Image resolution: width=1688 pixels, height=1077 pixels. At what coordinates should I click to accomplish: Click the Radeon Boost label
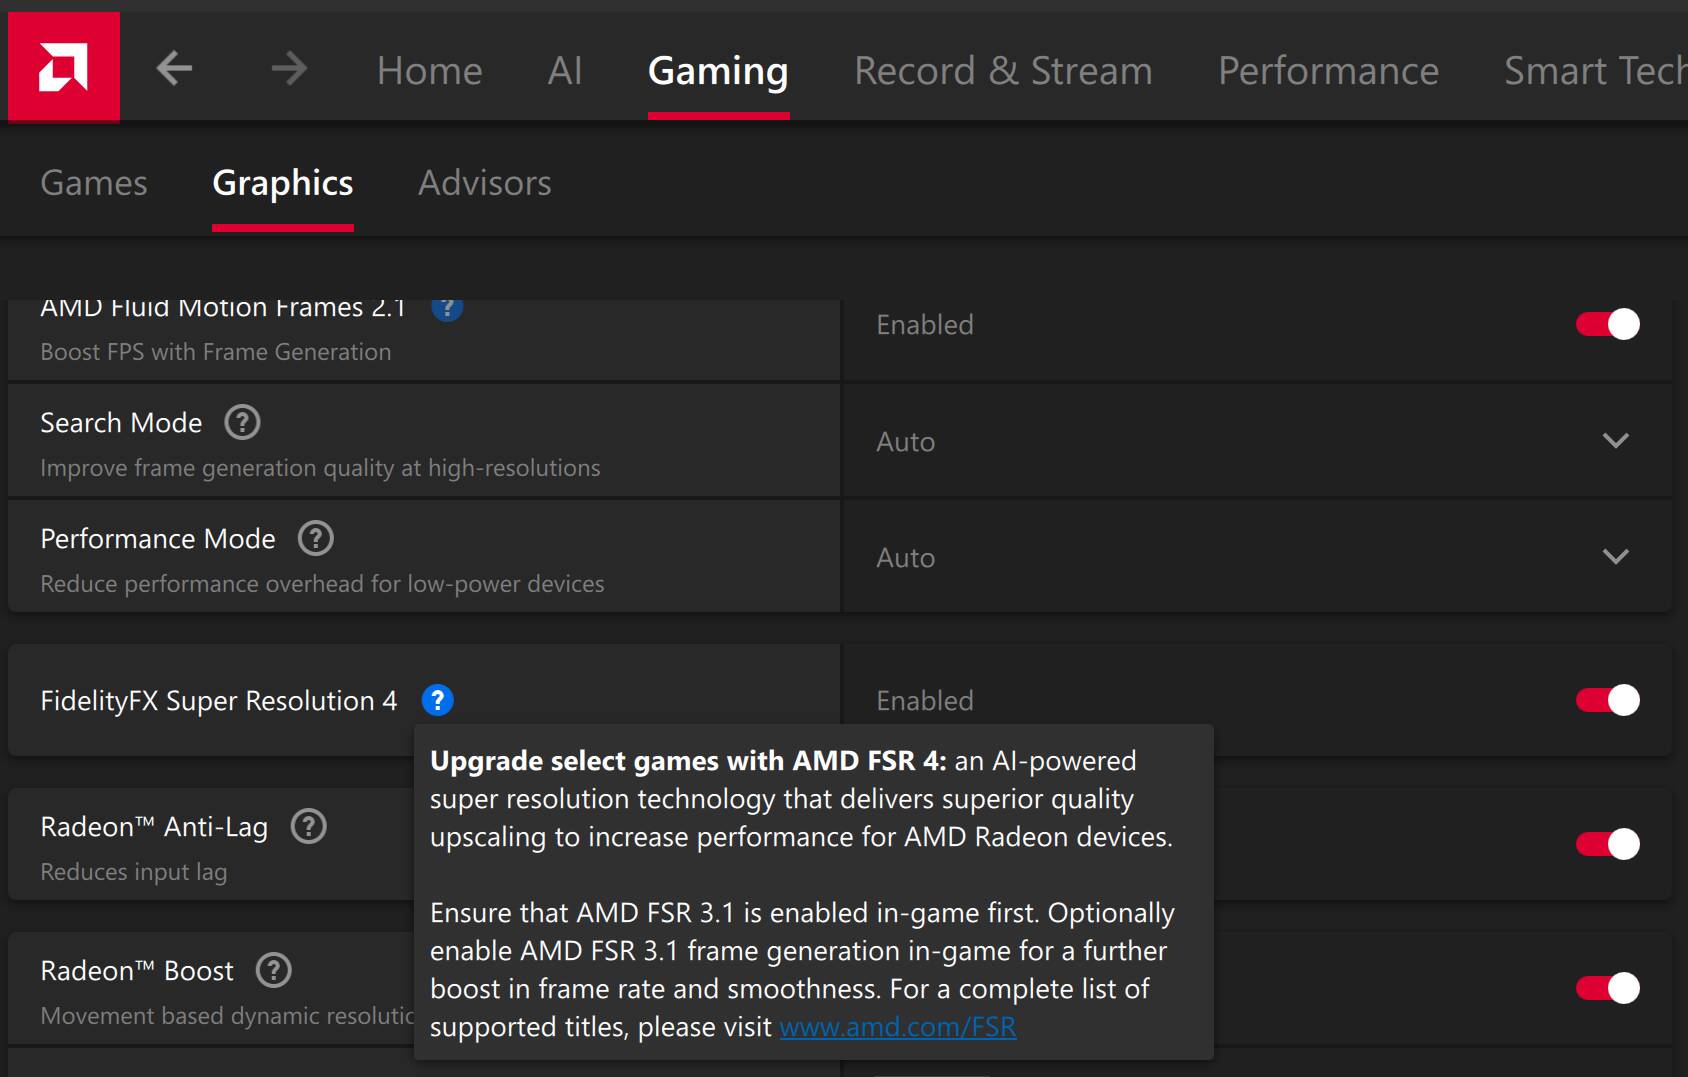click(137, 971)
